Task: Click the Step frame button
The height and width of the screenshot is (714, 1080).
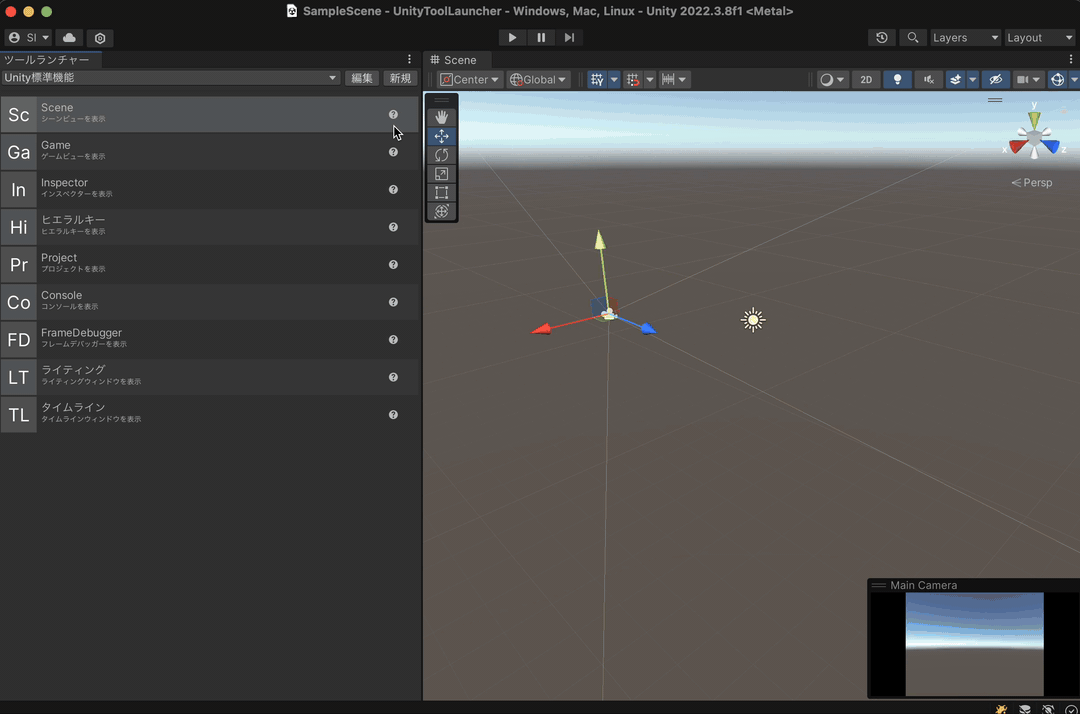Action: pyautogui.click(x=569, y=38)
